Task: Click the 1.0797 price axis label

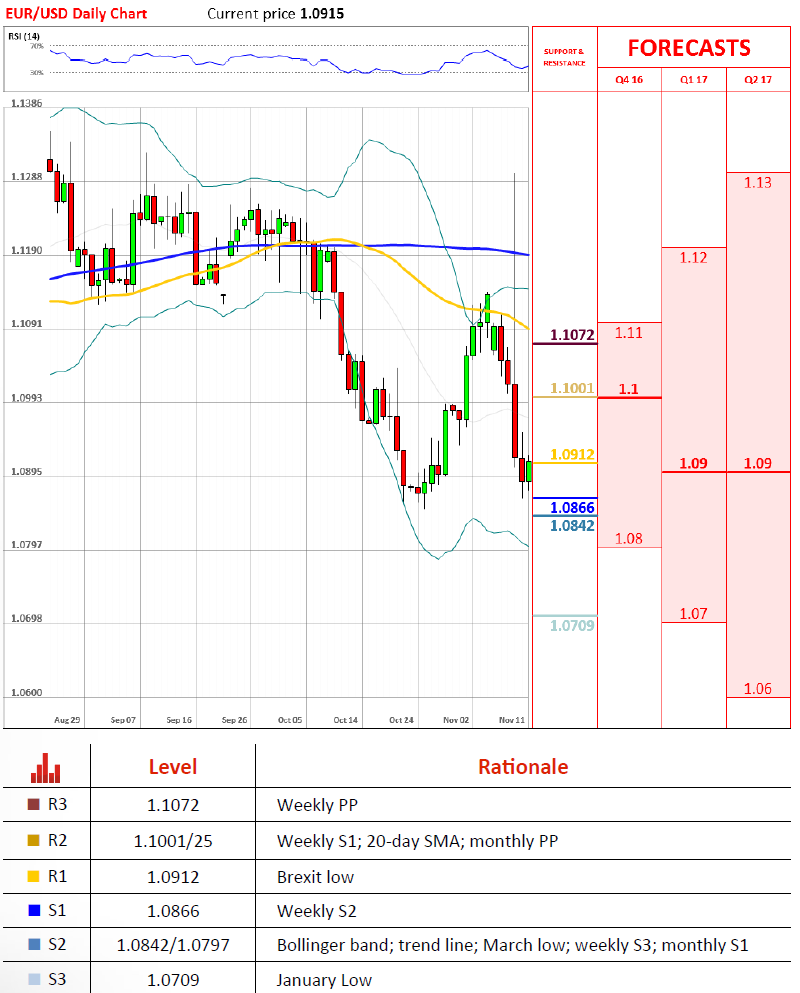Action: coord(27,545)
